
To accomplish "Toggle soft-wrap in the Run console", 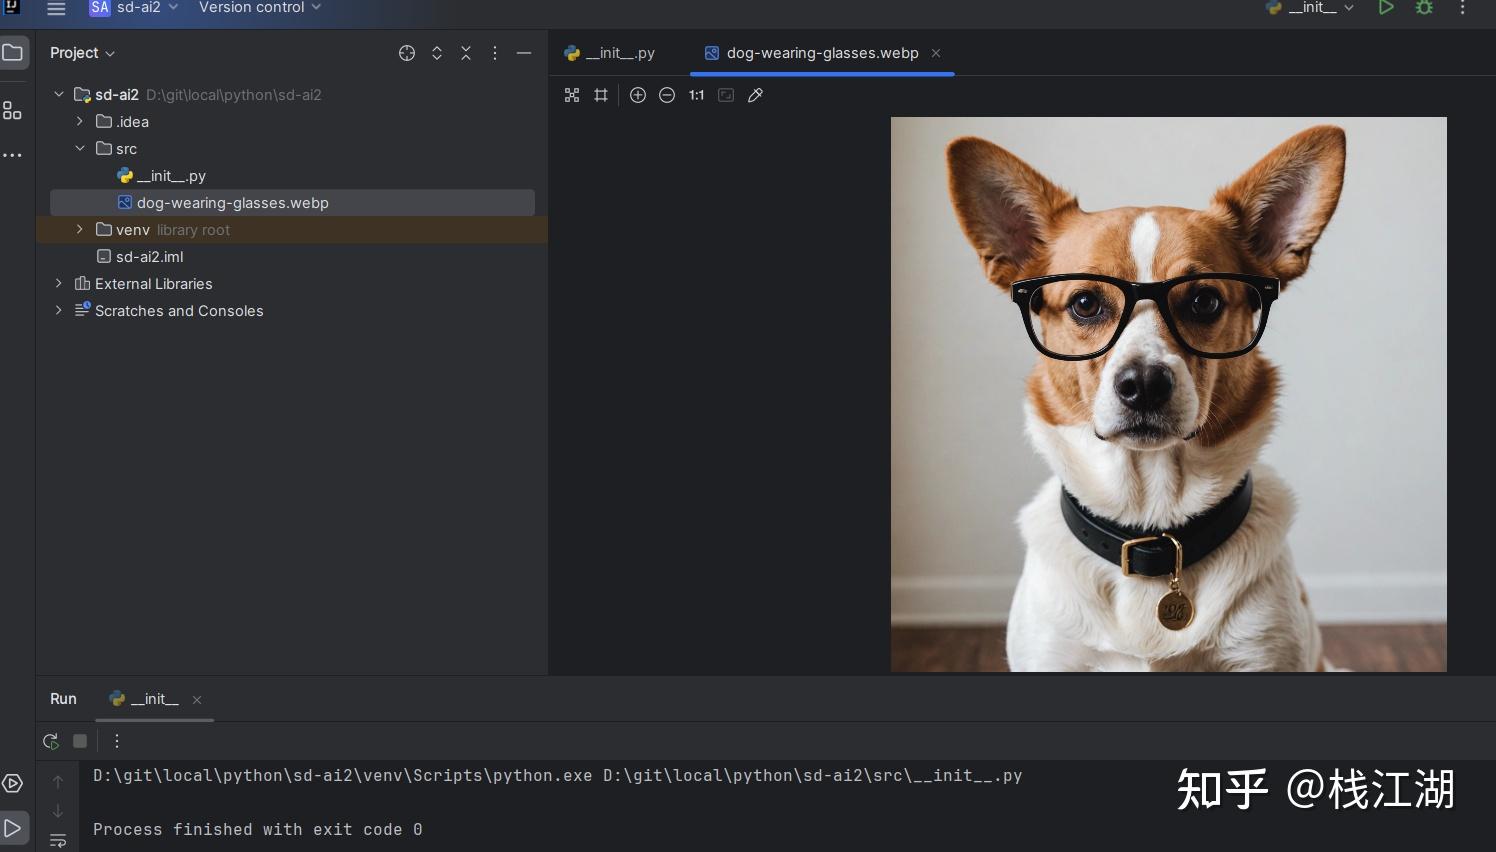I will [58, 841].
